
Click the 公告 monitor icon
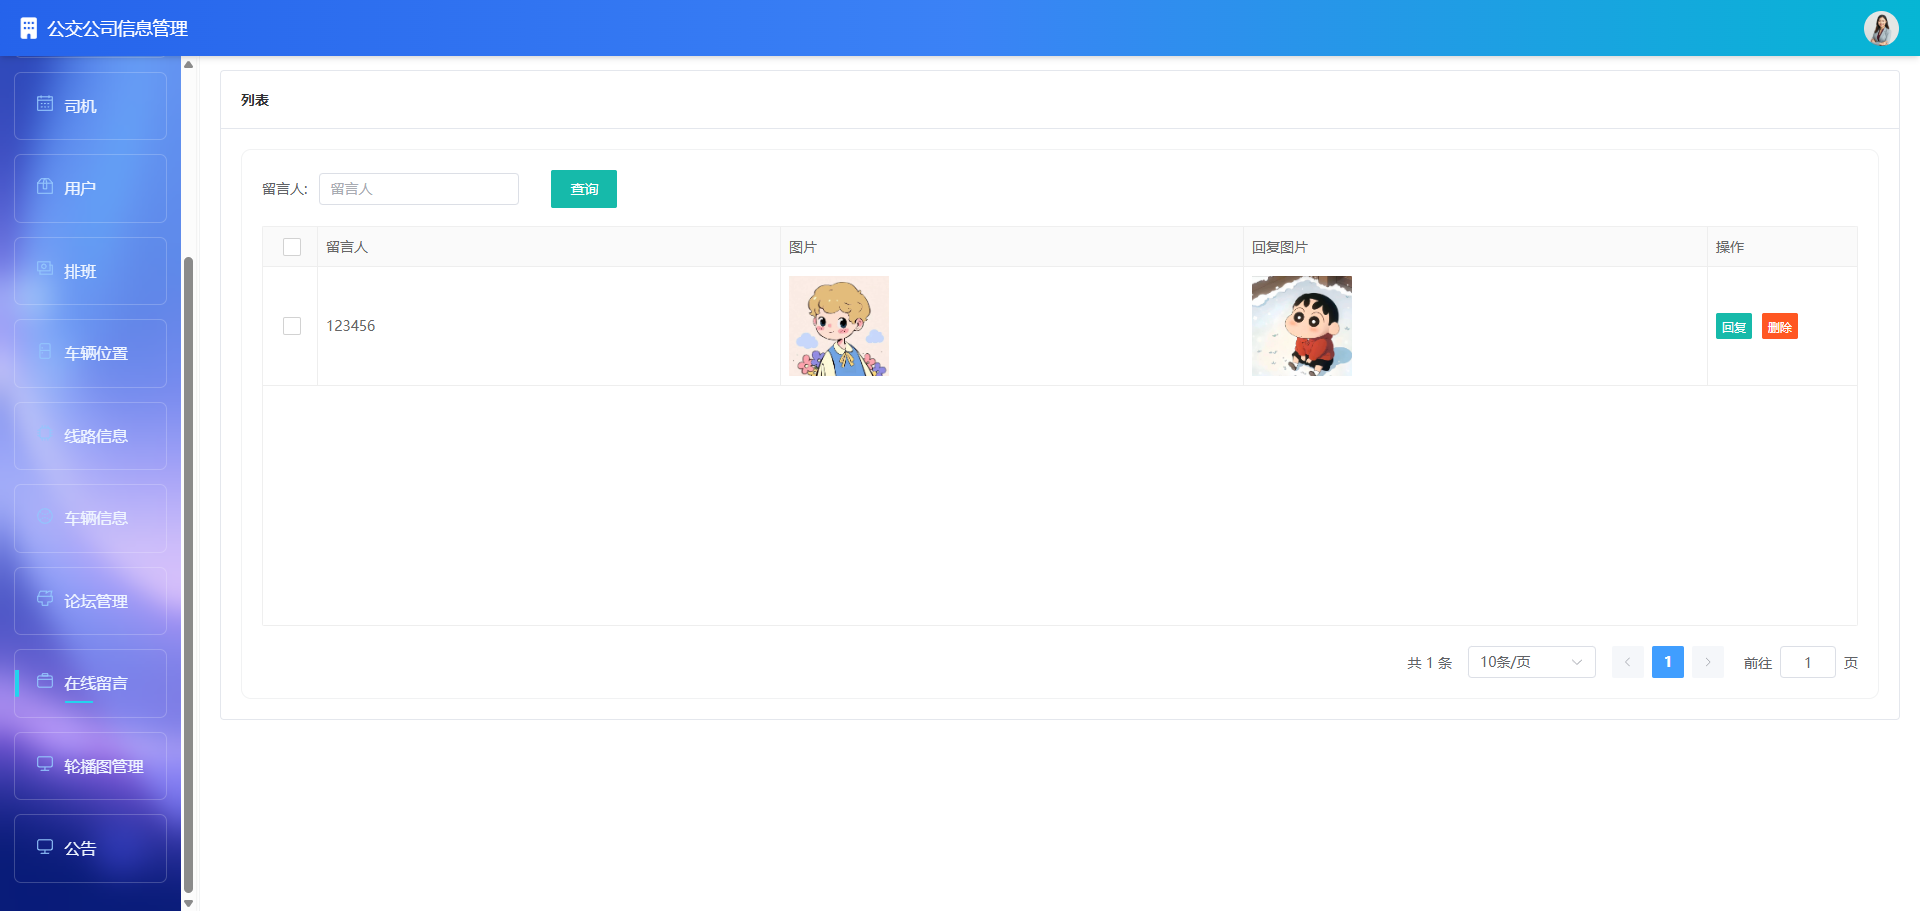45,847
